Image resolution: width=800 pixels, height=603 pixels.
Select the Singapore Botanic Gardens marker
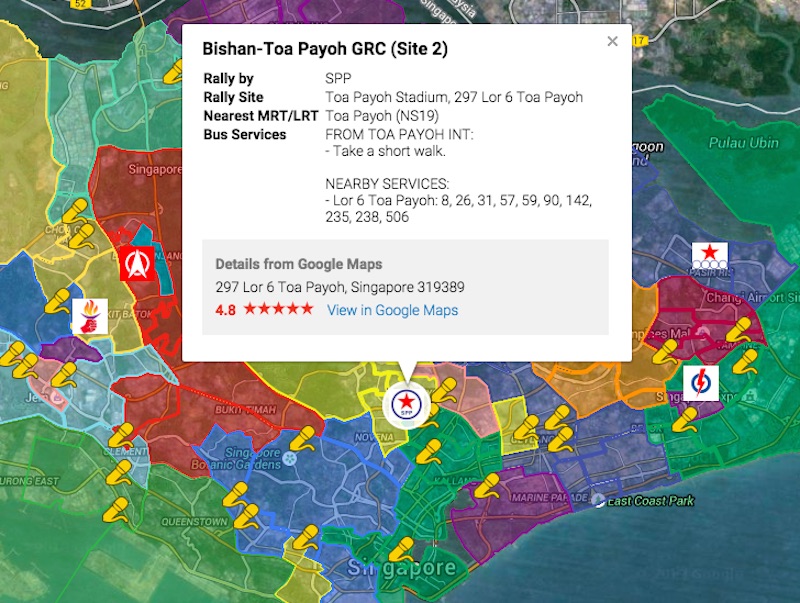click(289, 458)
